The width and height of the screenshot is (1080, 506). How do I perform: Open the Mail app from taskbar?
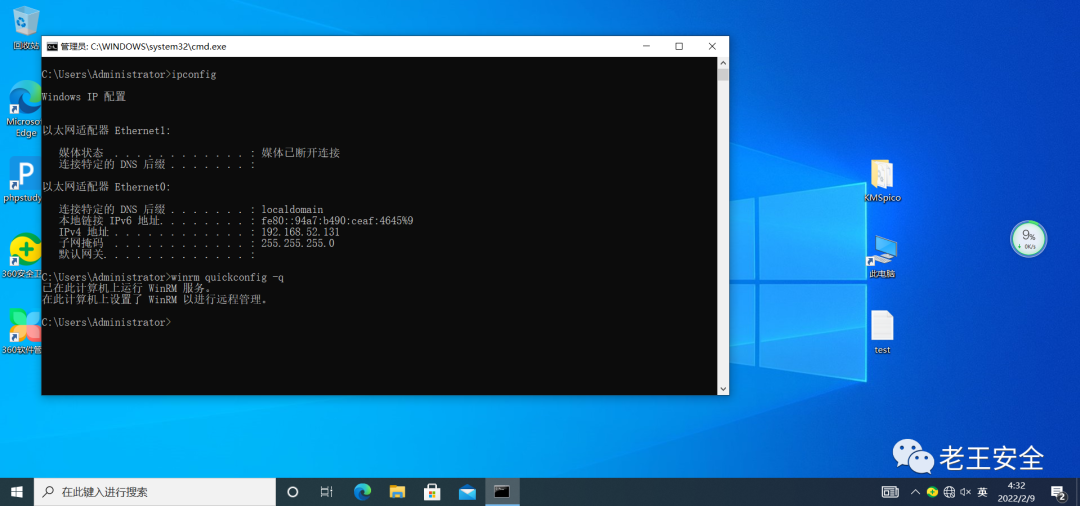click(467, 492)
